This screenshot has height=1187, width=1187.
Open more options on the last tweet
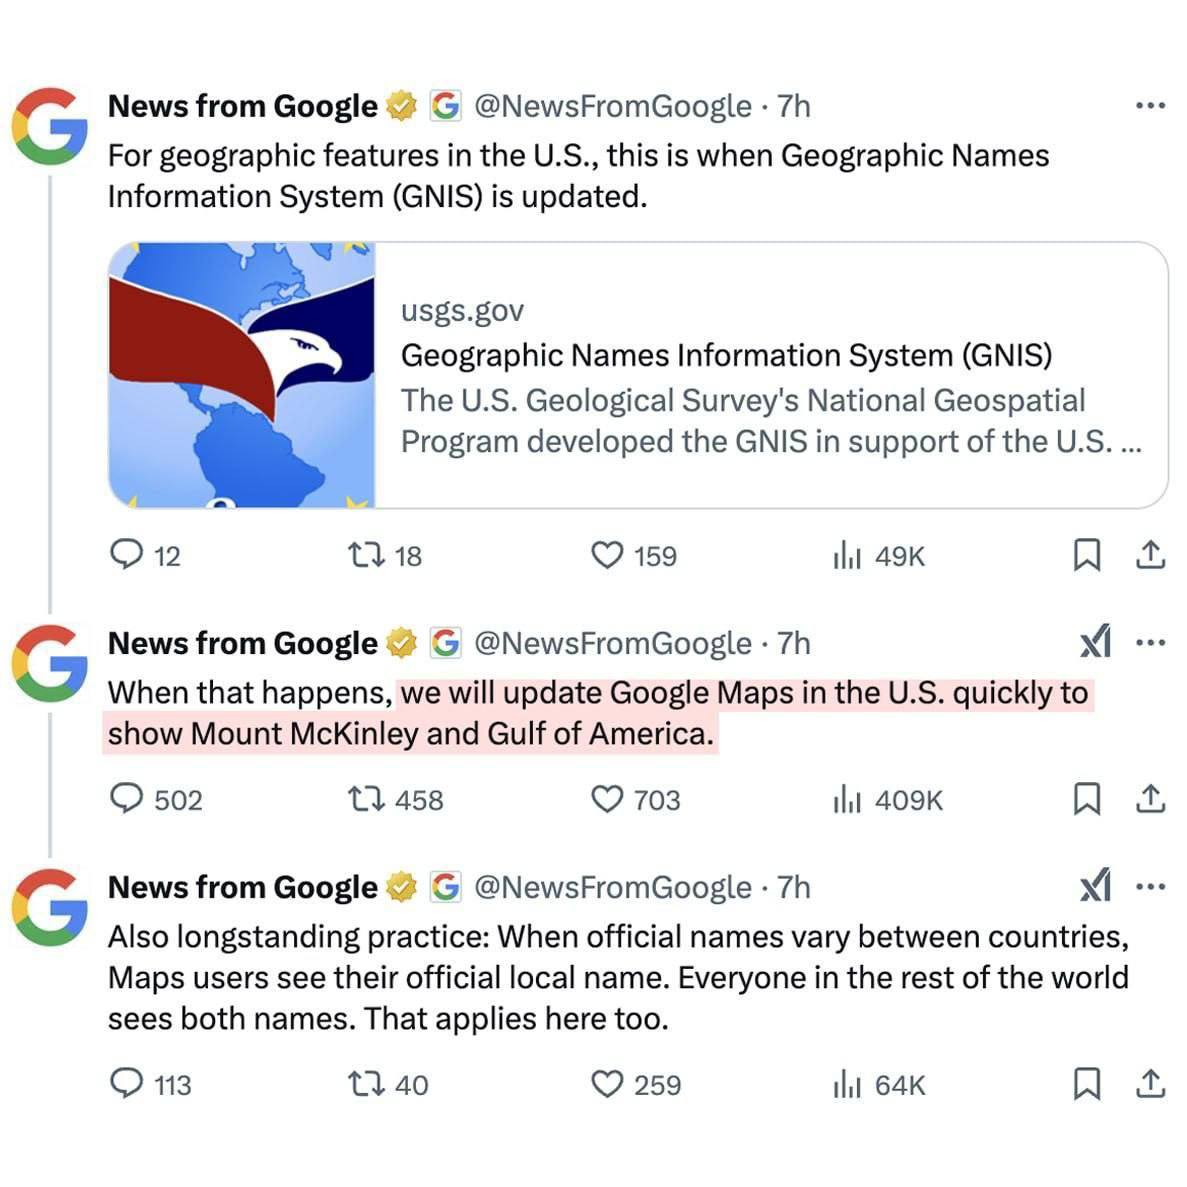coord(1151,887)
